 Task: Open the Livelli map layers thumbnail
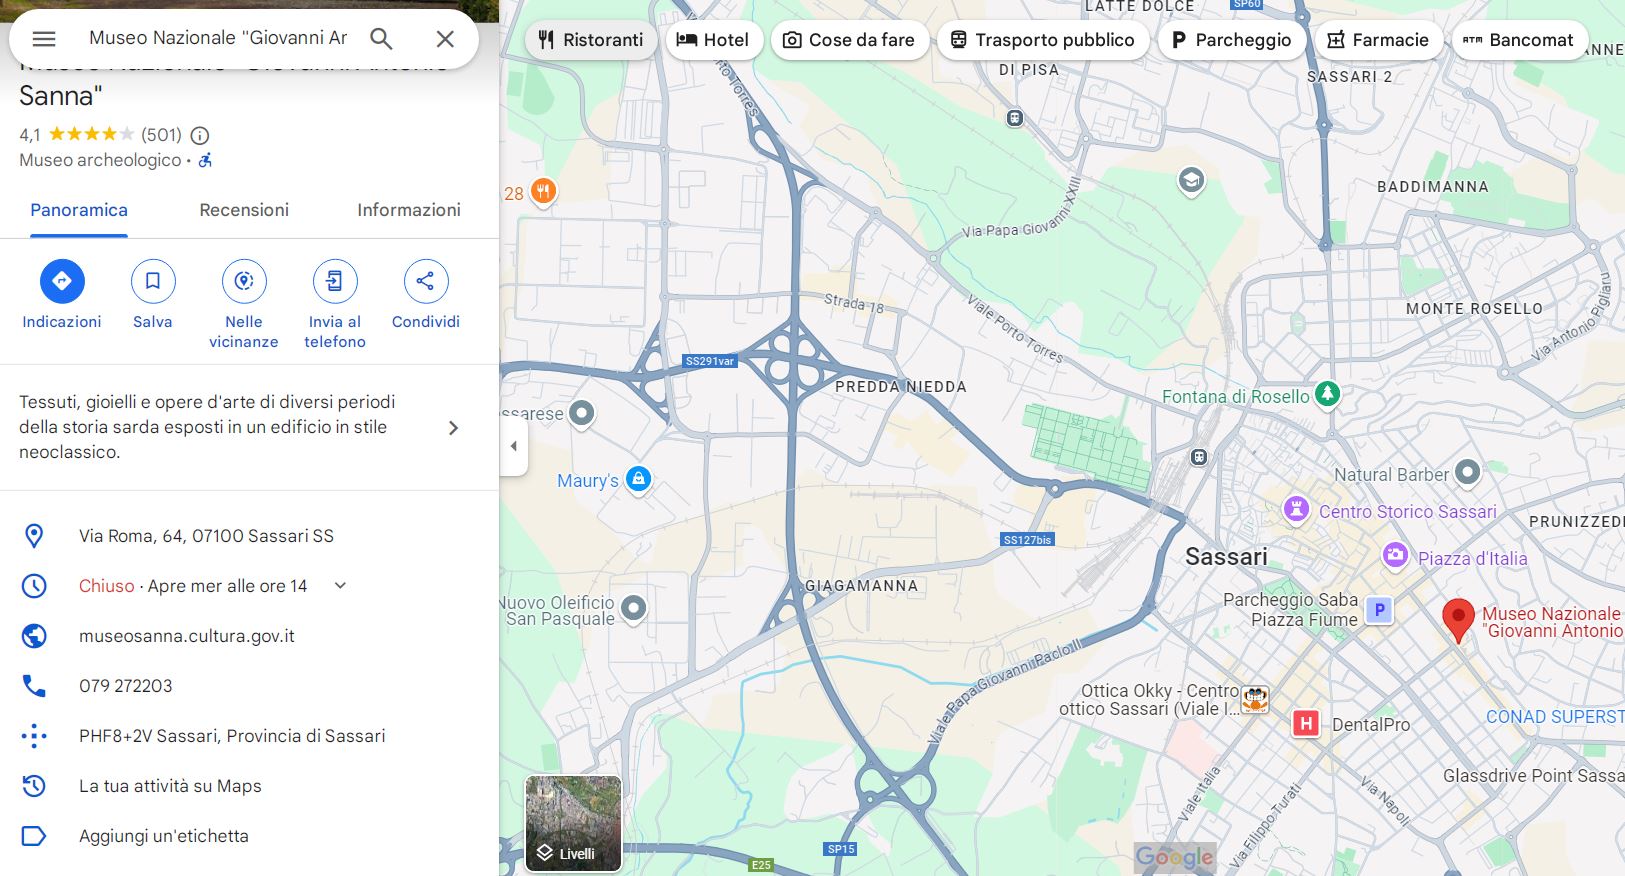click(574, 823)
